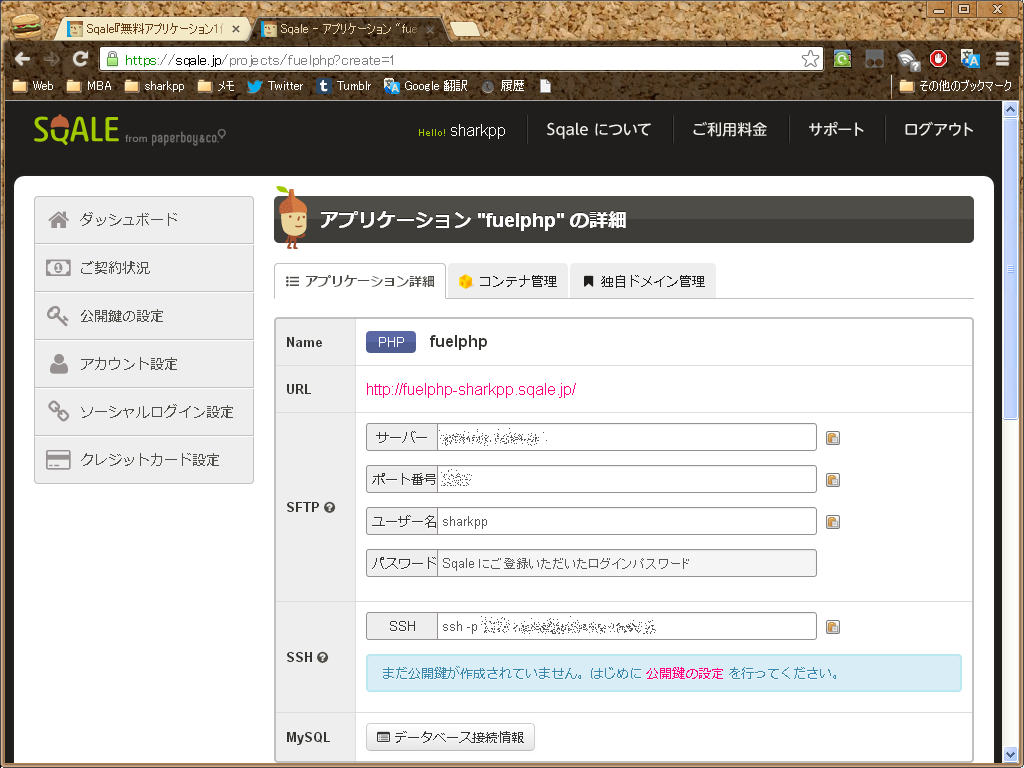Reload the page with the refresh icon
Viewport: 1024px width, 768px height.
click(80, 59)
